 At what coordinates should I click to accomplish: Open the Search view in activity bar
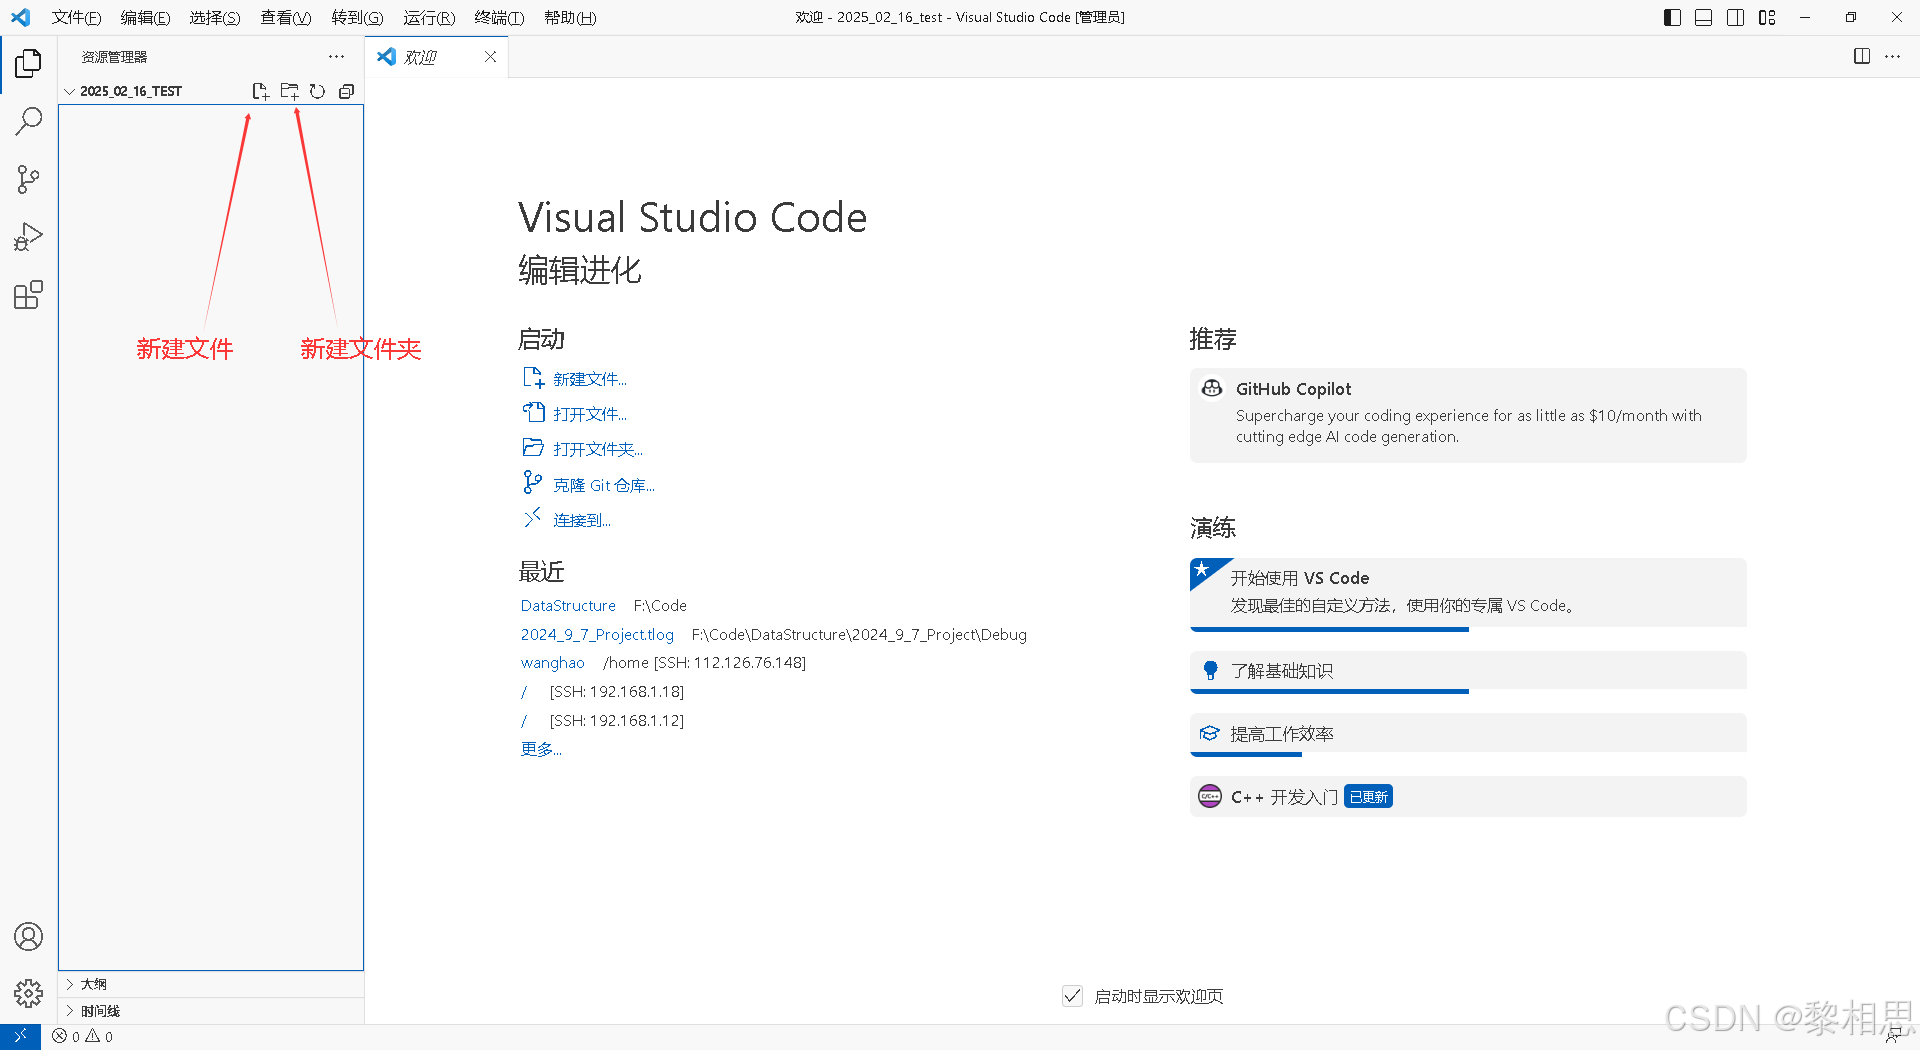click(x=28, y=122)
